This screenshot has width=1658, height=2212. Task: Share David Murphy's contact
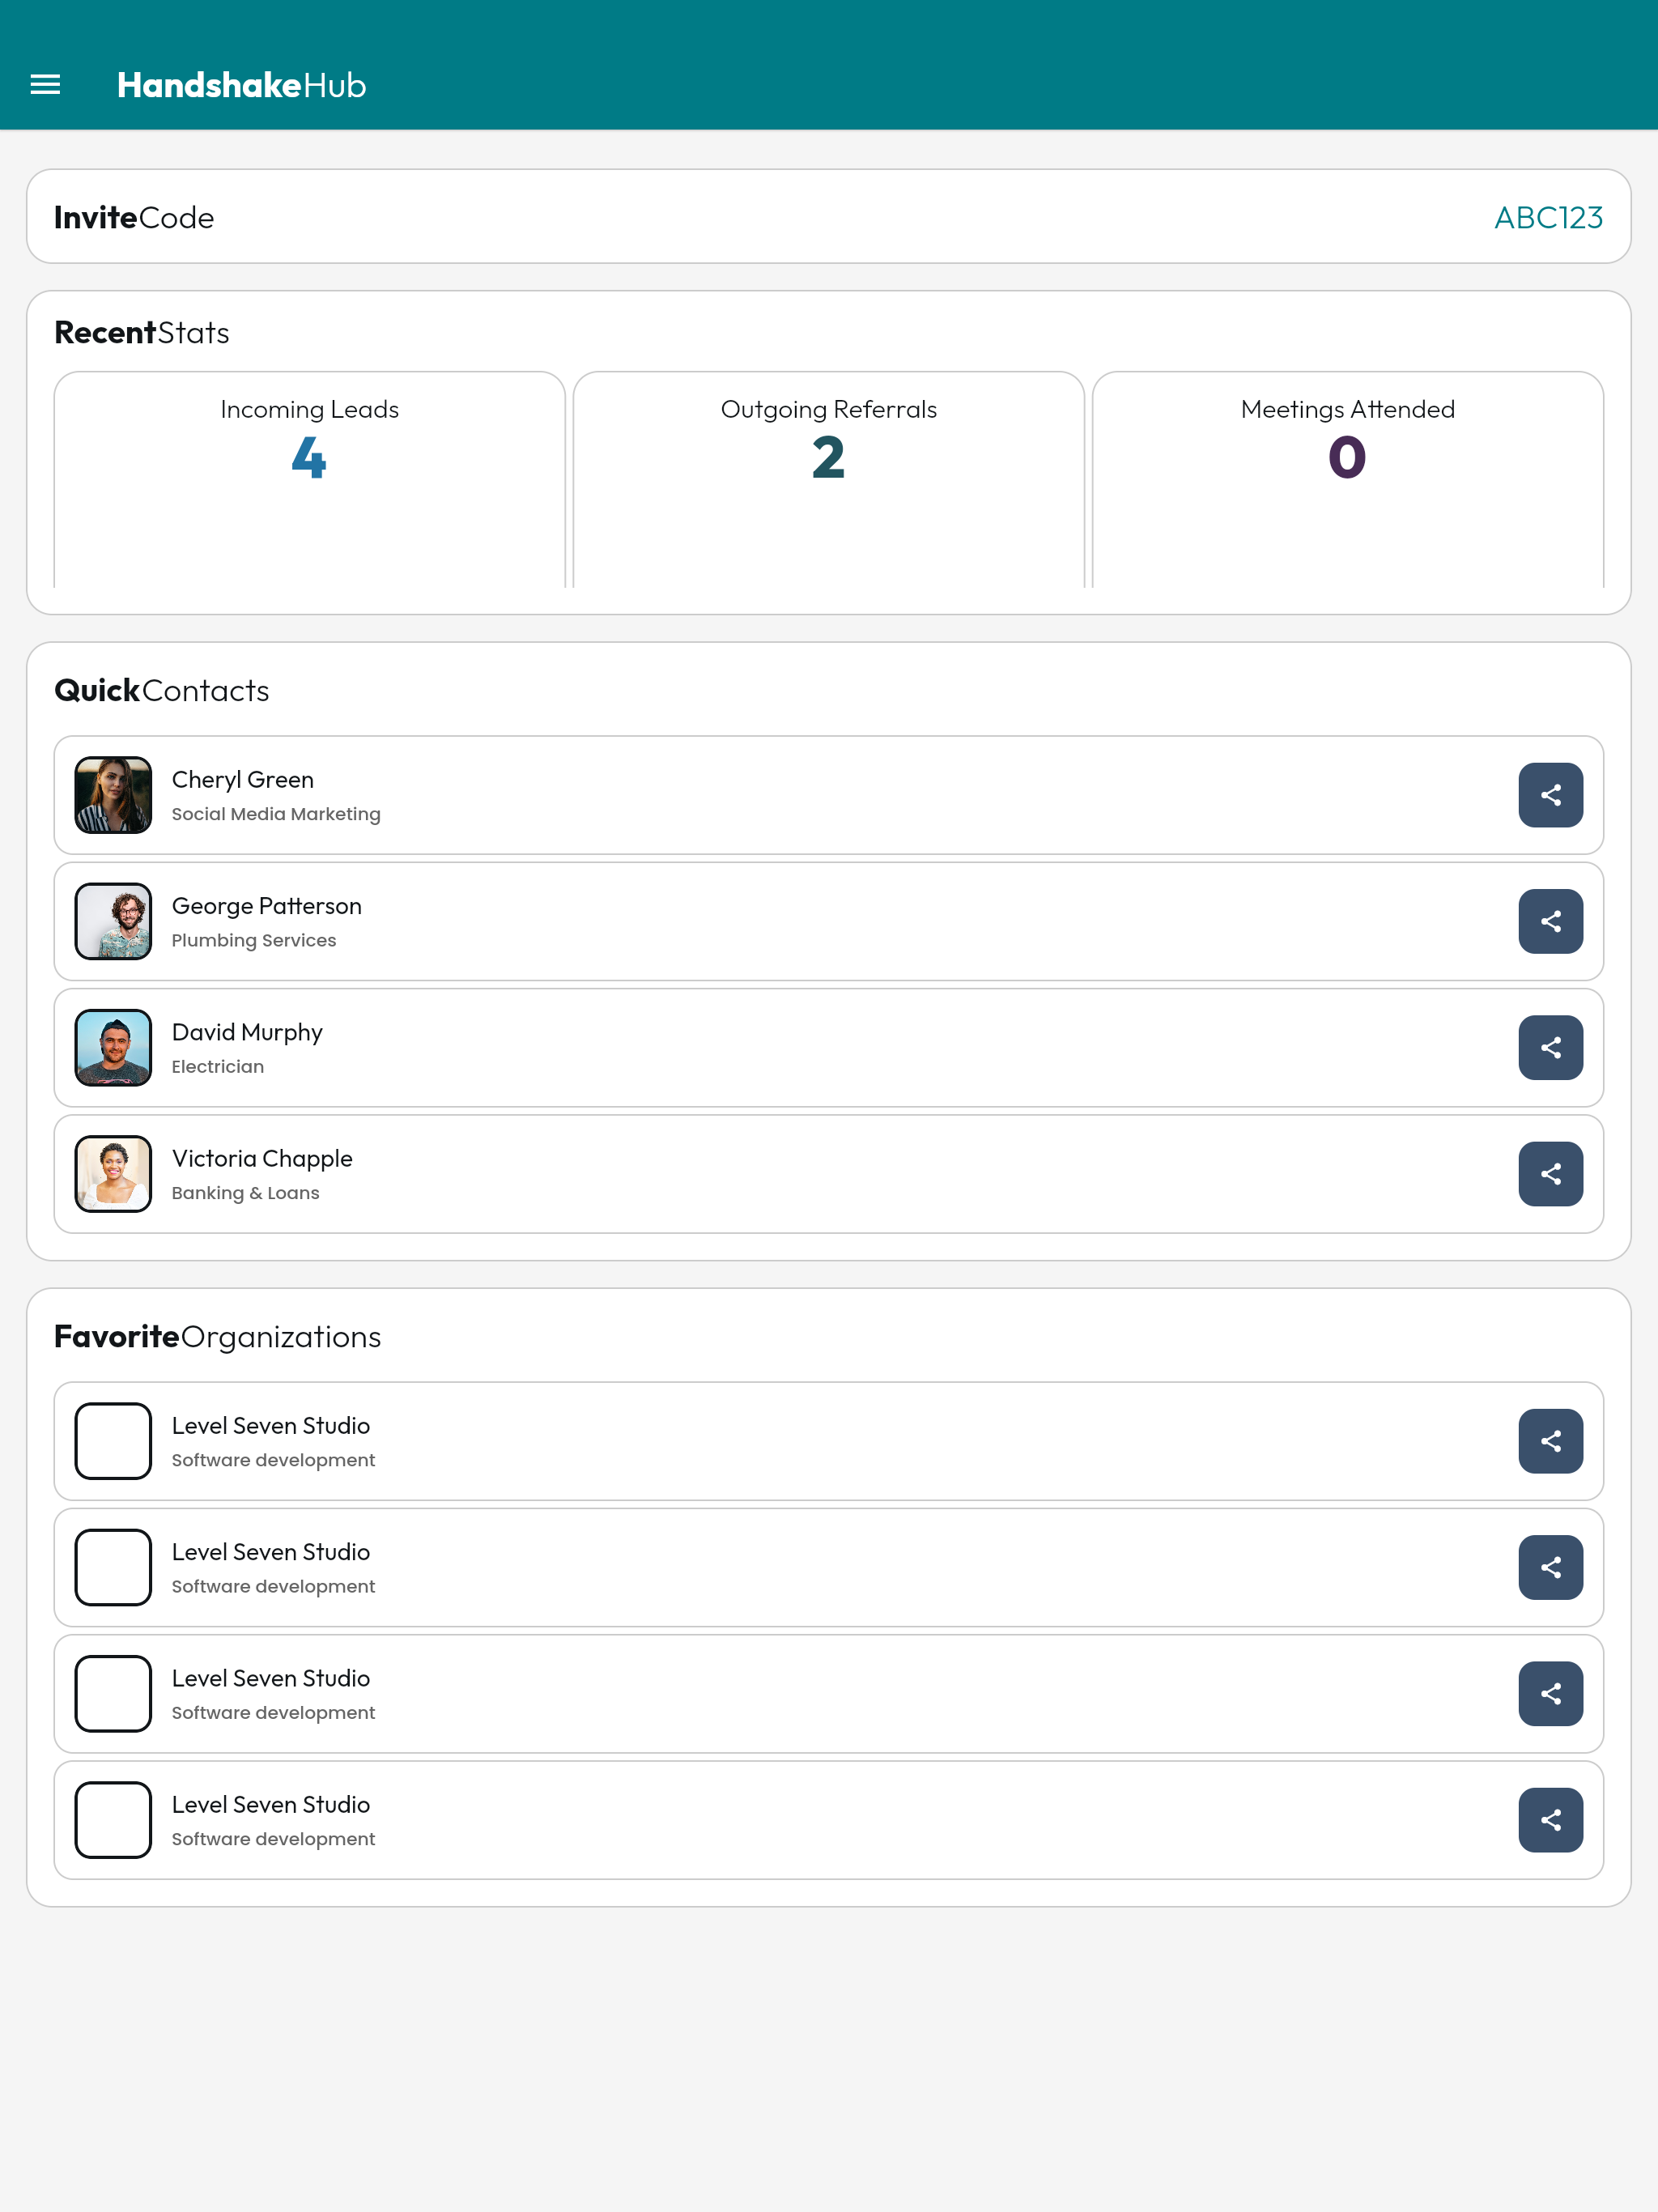pos(1550,1047)
